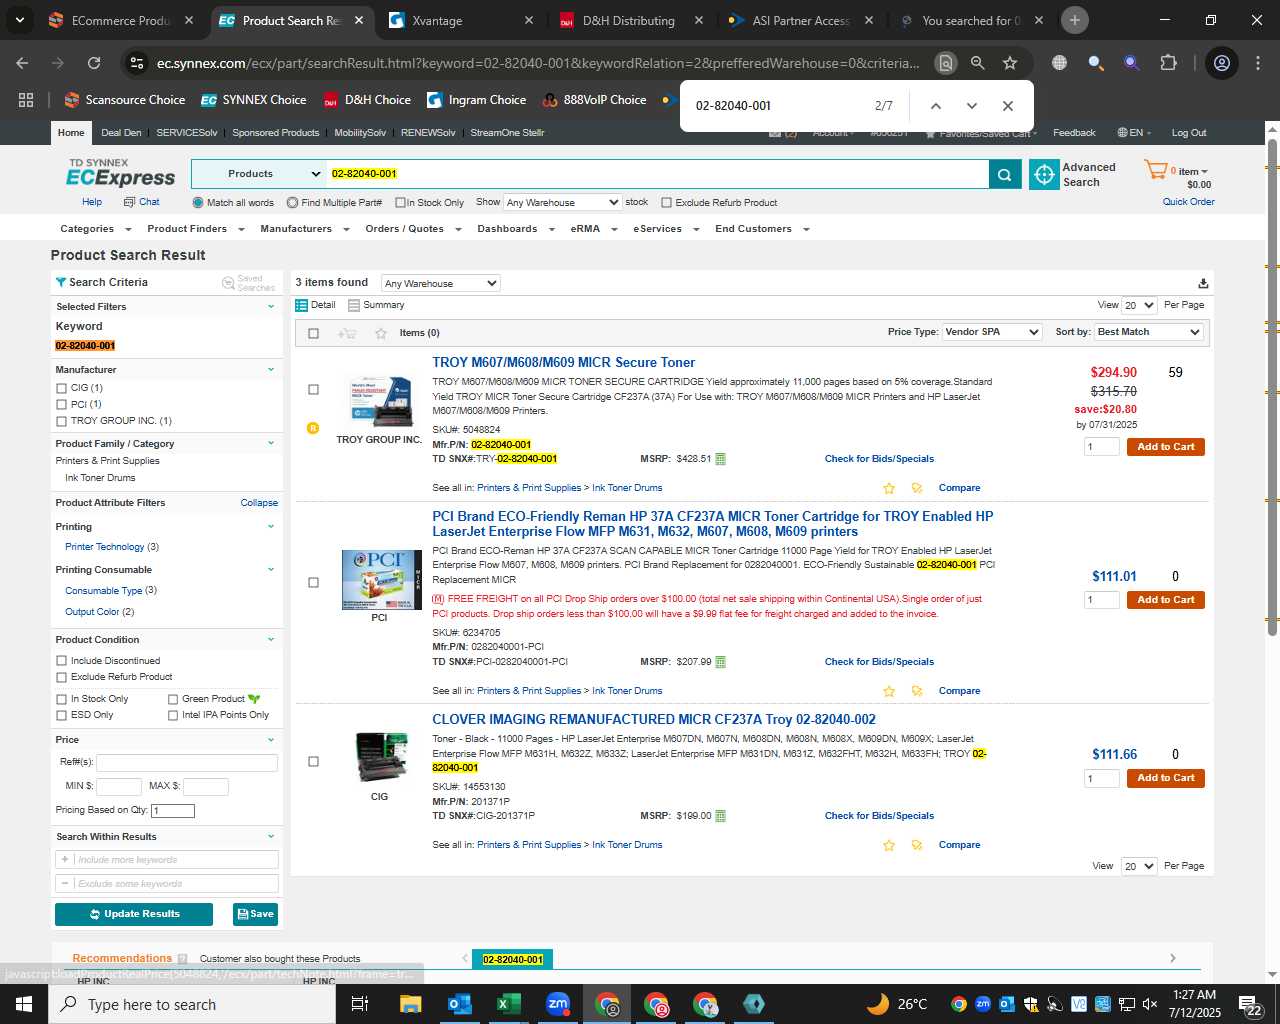Image resolution: width=1280 pixels, height=1024 pixels.
Task: Check the PCI manufacturer filter
Action: point(62,405)
